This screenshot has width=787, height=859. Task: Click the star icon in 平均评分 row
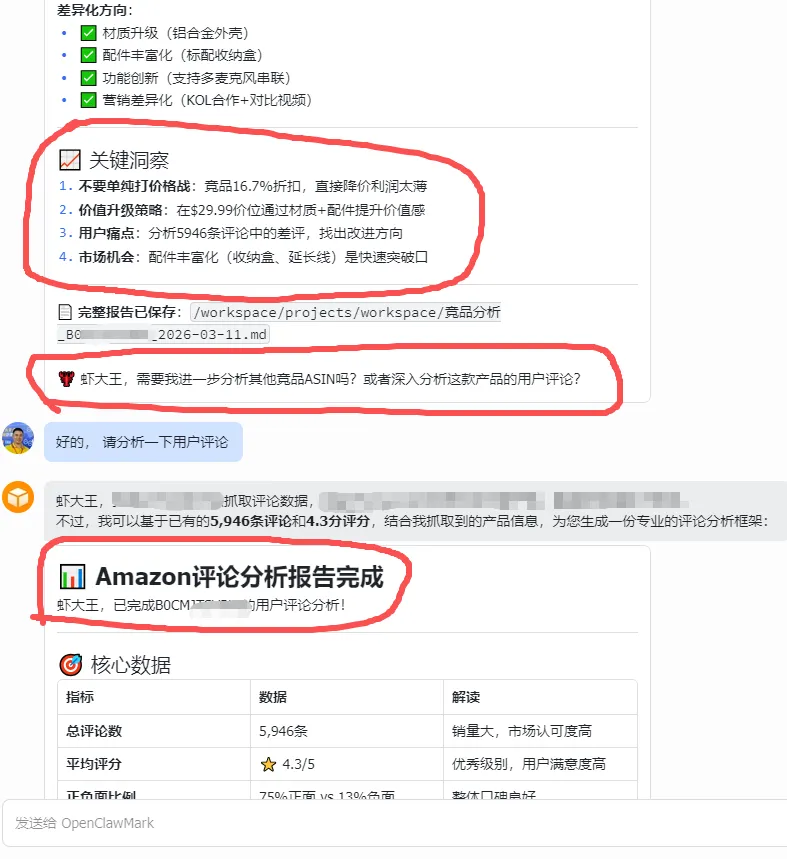pos(268,764)
